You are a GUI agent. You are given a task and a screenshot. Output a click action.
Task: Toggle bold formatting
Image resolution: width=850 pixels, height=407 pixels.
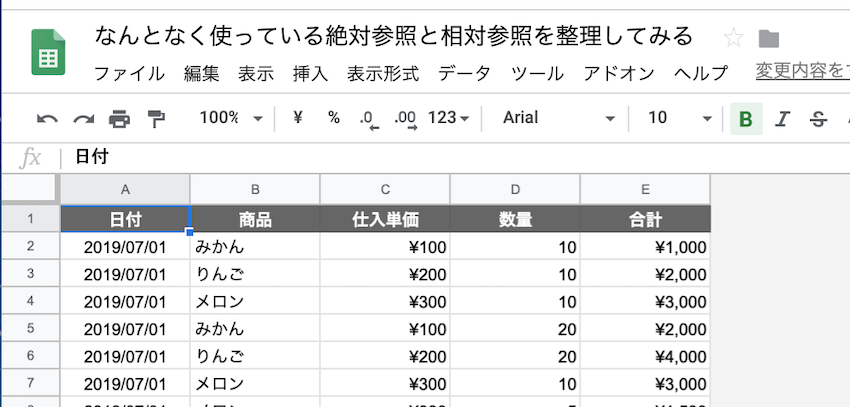[745, 119]
